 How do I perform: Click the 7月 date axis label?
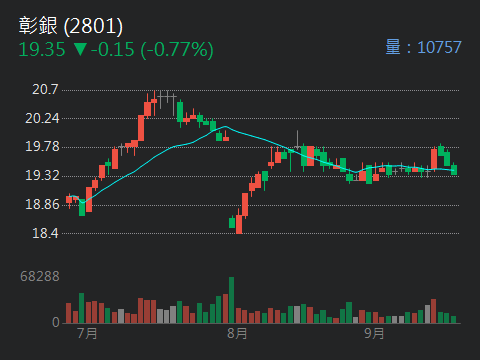click(87, 333)
